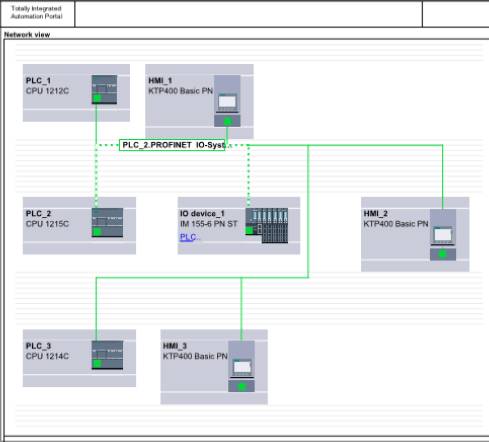Click the Totally Integrated Automation Portal header
The image size is (489, 442).
click(x=36, y=12)
